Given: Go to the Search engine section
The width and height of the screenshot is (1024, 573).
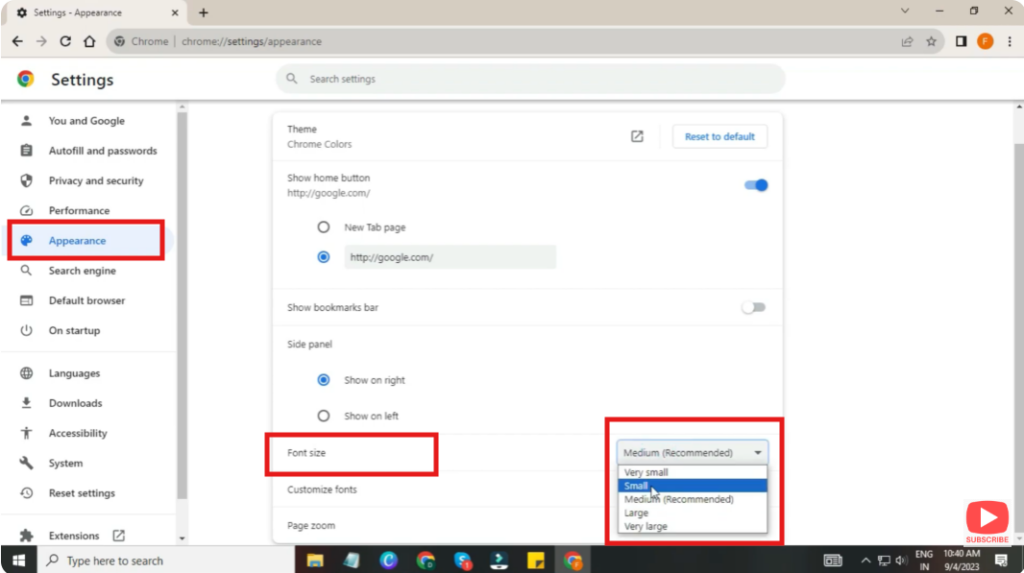Looking at the screenshot, I should click(x=82, y=271).
